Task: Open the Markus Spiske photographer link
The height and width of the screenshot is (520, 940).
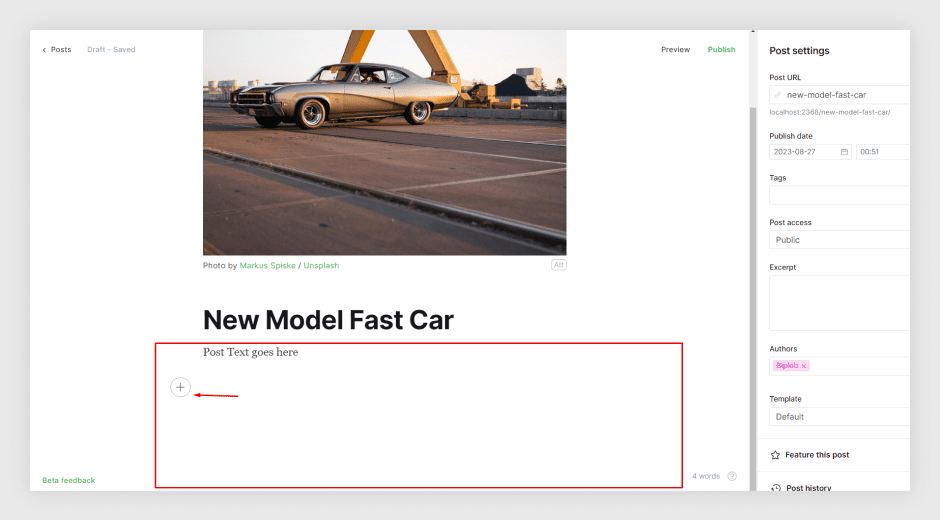Action: point(267,266)
